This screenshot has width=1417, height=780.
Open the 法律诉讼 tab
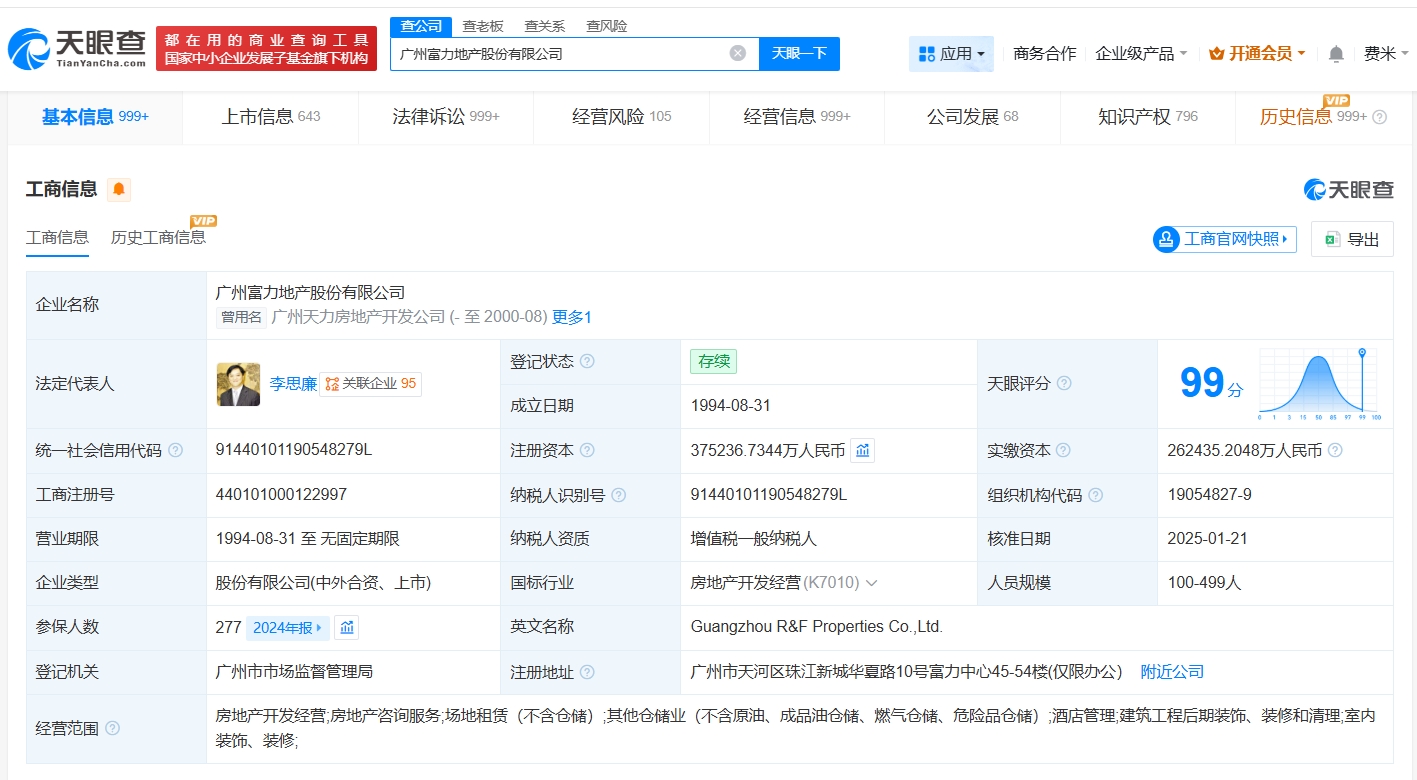tap(446, 117)
